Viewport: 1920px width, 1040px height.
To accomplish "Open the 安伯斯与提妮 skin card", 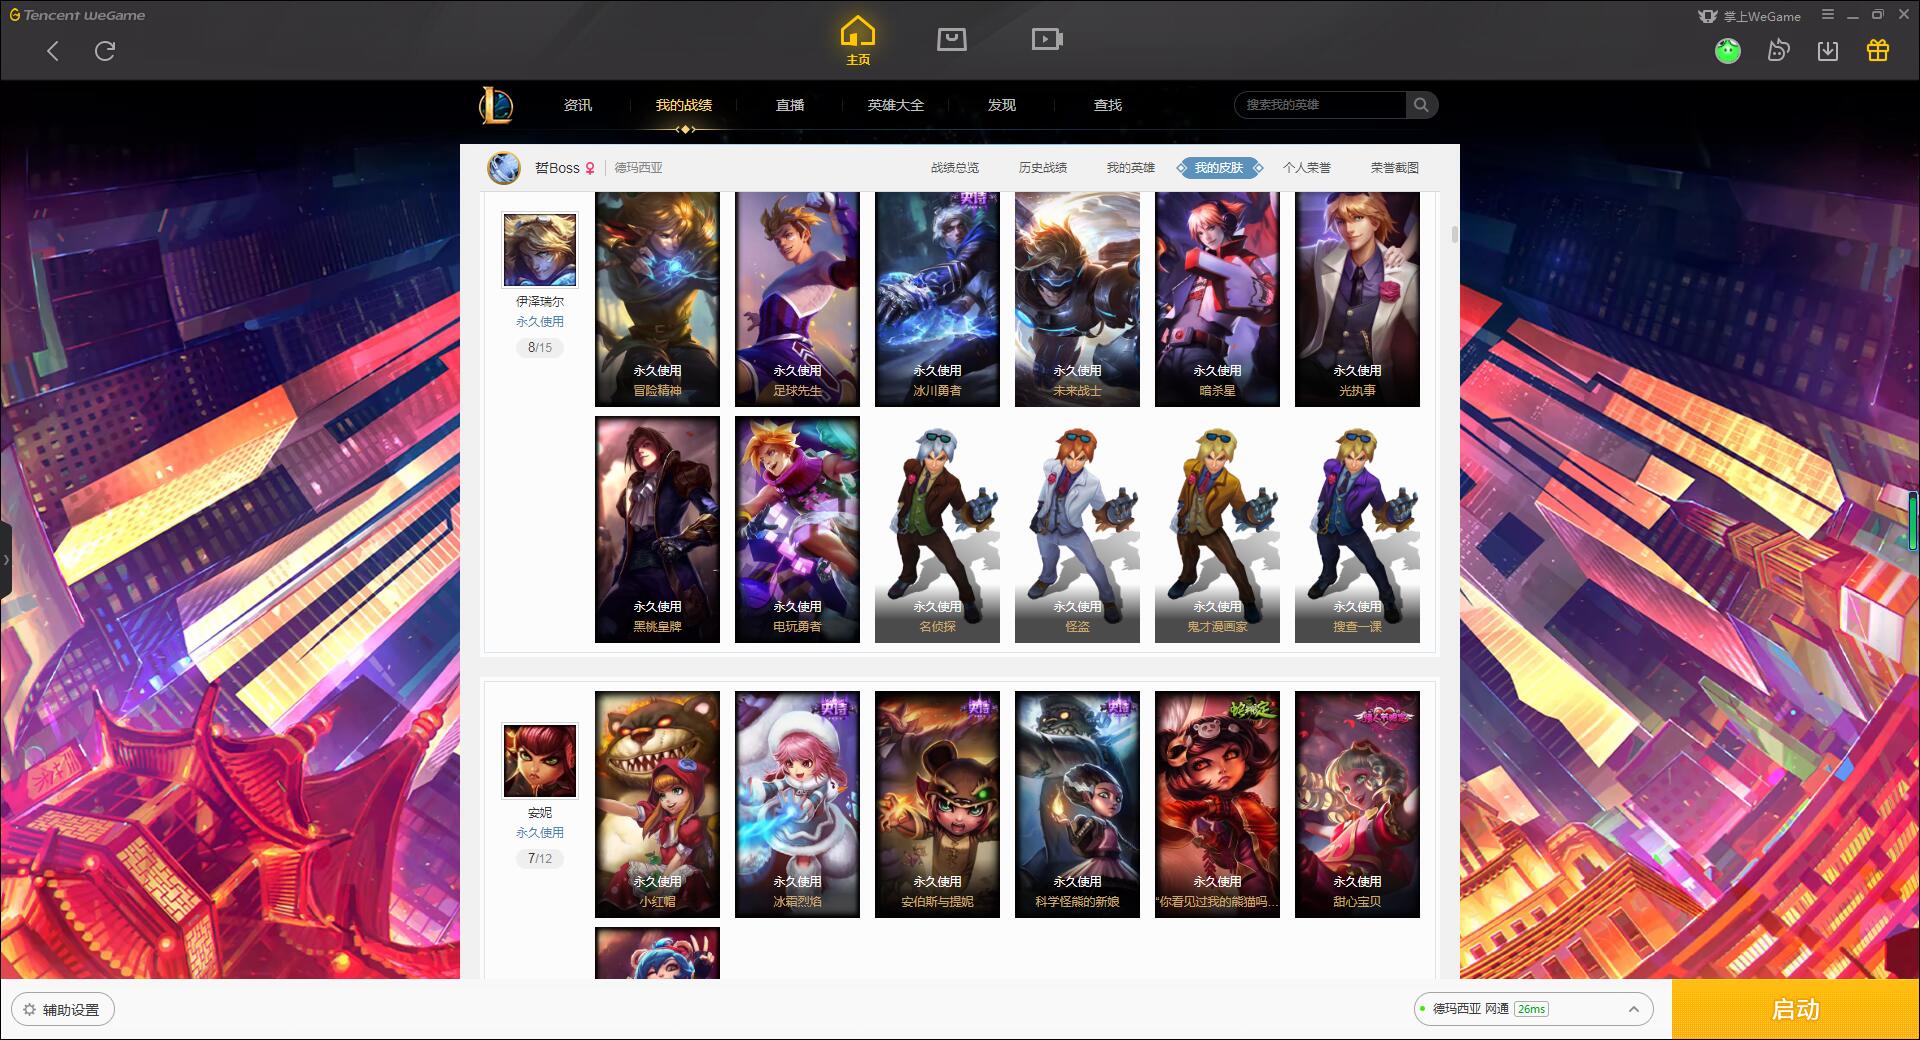I will pos(937,804).
